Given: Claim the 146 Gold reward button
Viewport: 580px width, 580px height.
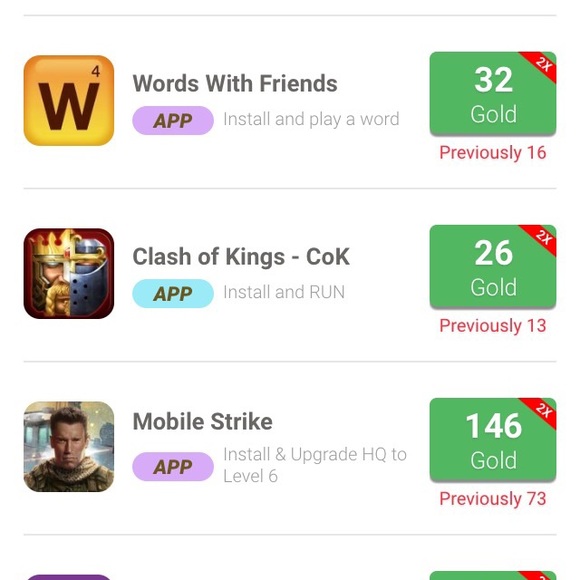Looking at the screenshot, I should coord(493,440).
